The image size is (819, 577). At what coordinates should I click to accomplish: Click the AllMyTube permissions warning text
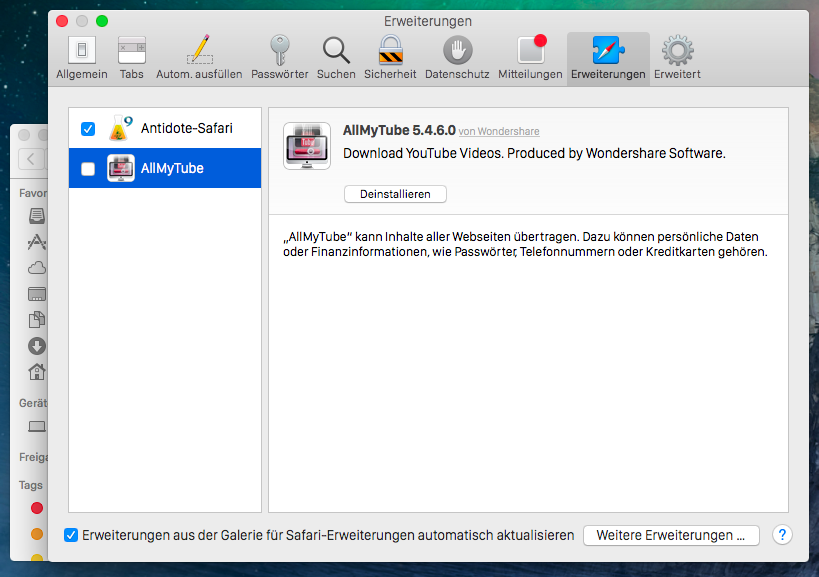(525, 244)
